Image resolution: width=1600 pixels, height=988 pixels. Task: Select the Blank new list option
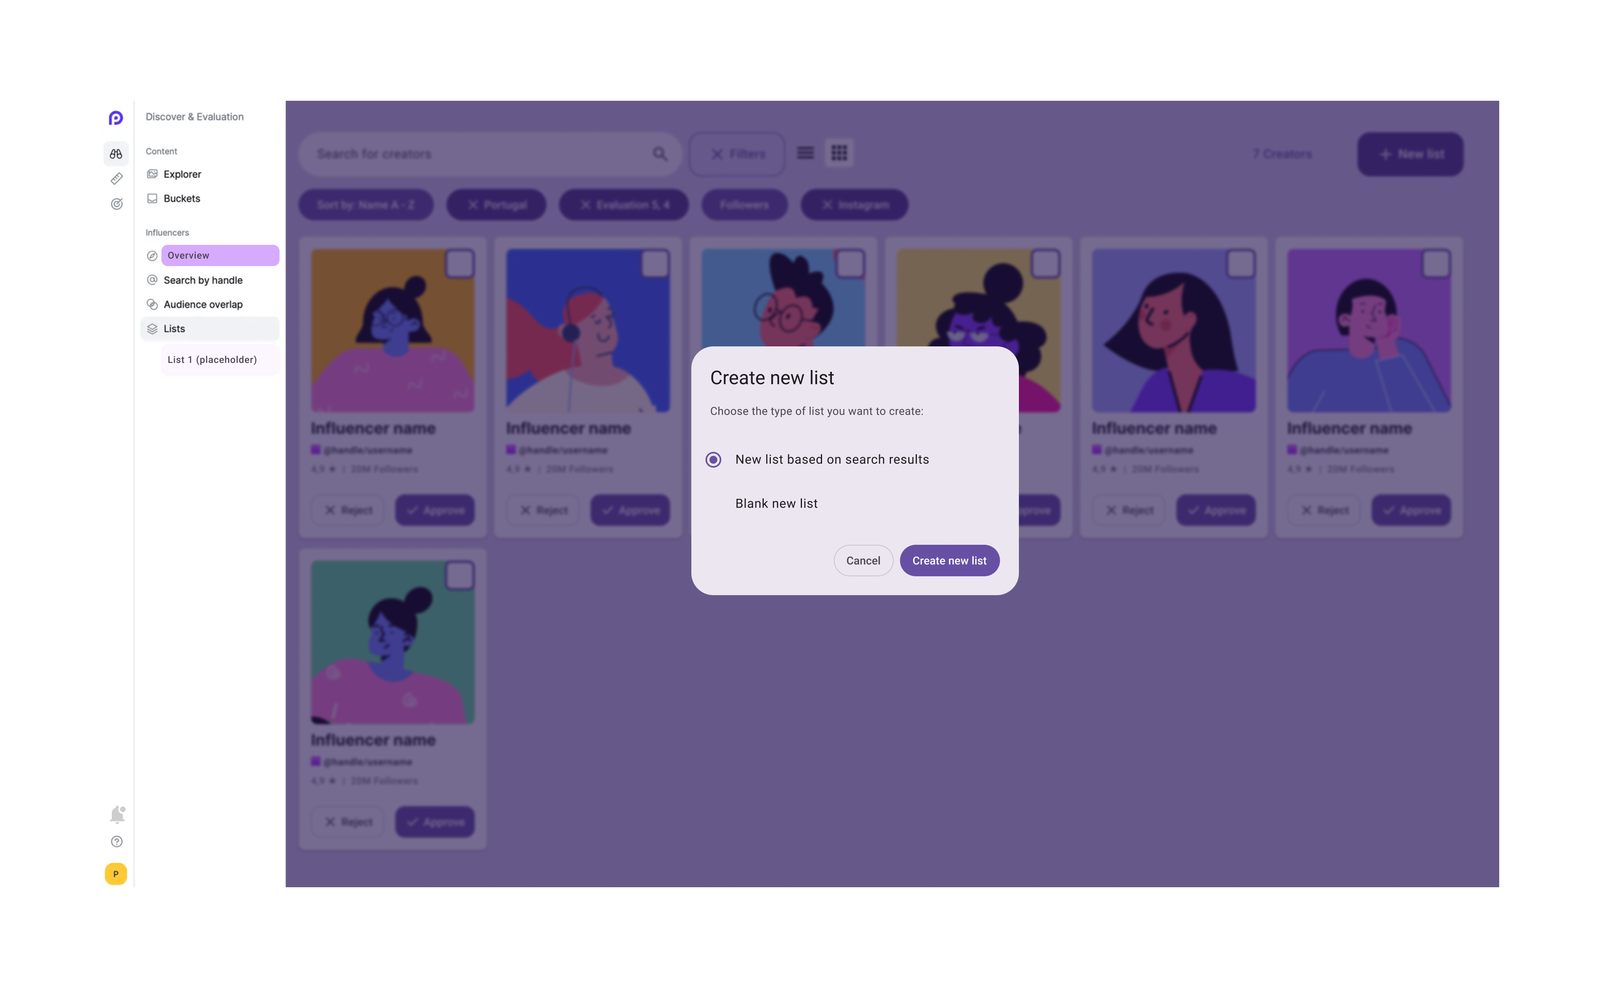(776, 504)
